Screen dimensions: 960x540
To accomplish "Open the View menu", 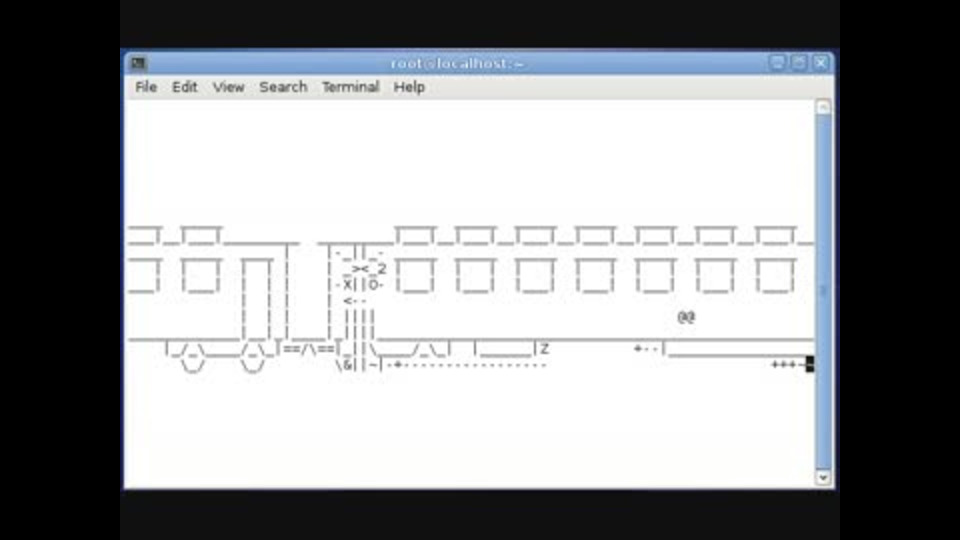I will (x=228, y=87).
